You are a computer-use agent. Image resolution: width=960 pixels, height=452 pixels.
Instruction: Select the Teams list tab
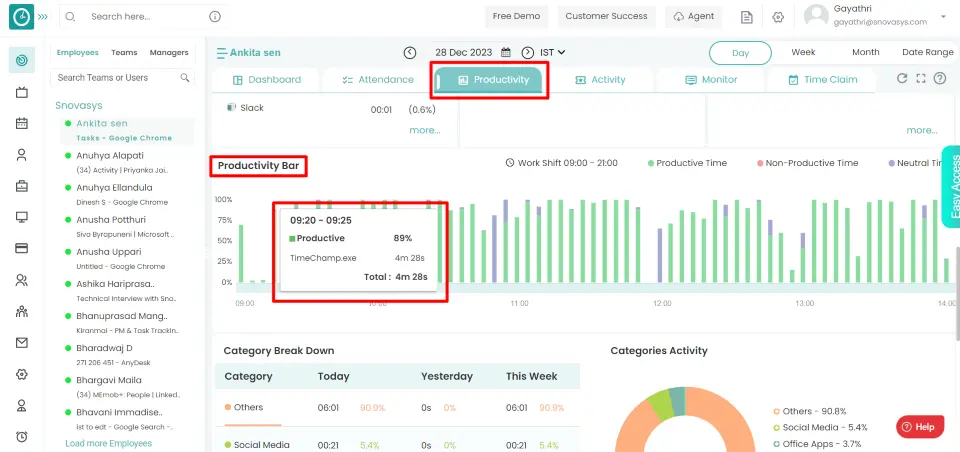tap(124, 53)
